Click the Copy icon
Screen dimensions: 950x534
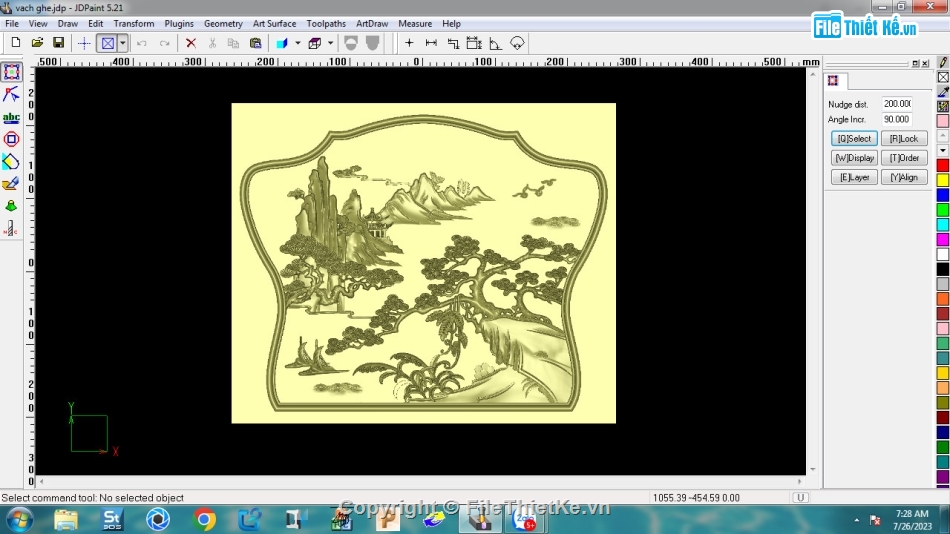(x=233, y=43)
